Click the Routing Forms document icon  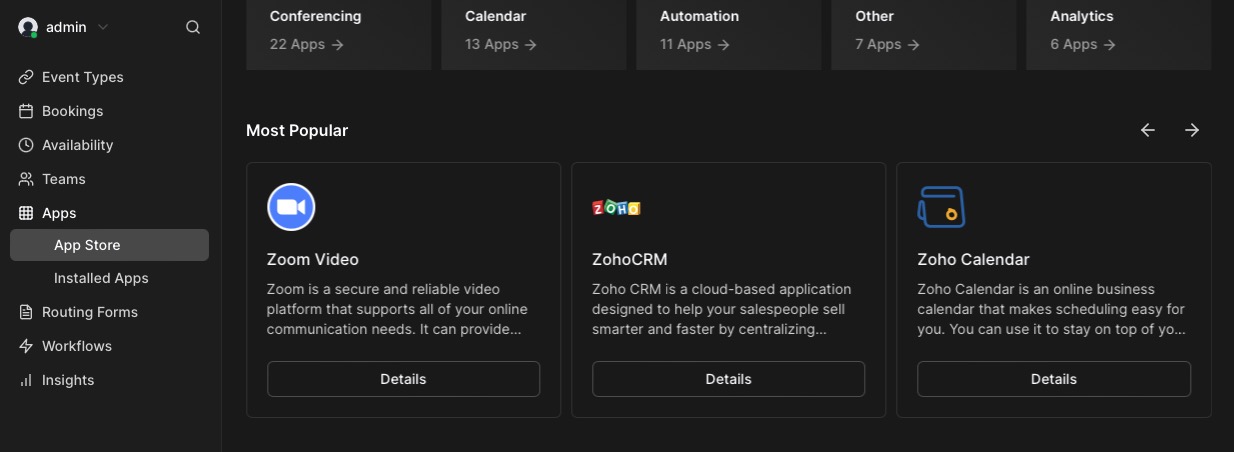tap(26, 312)
